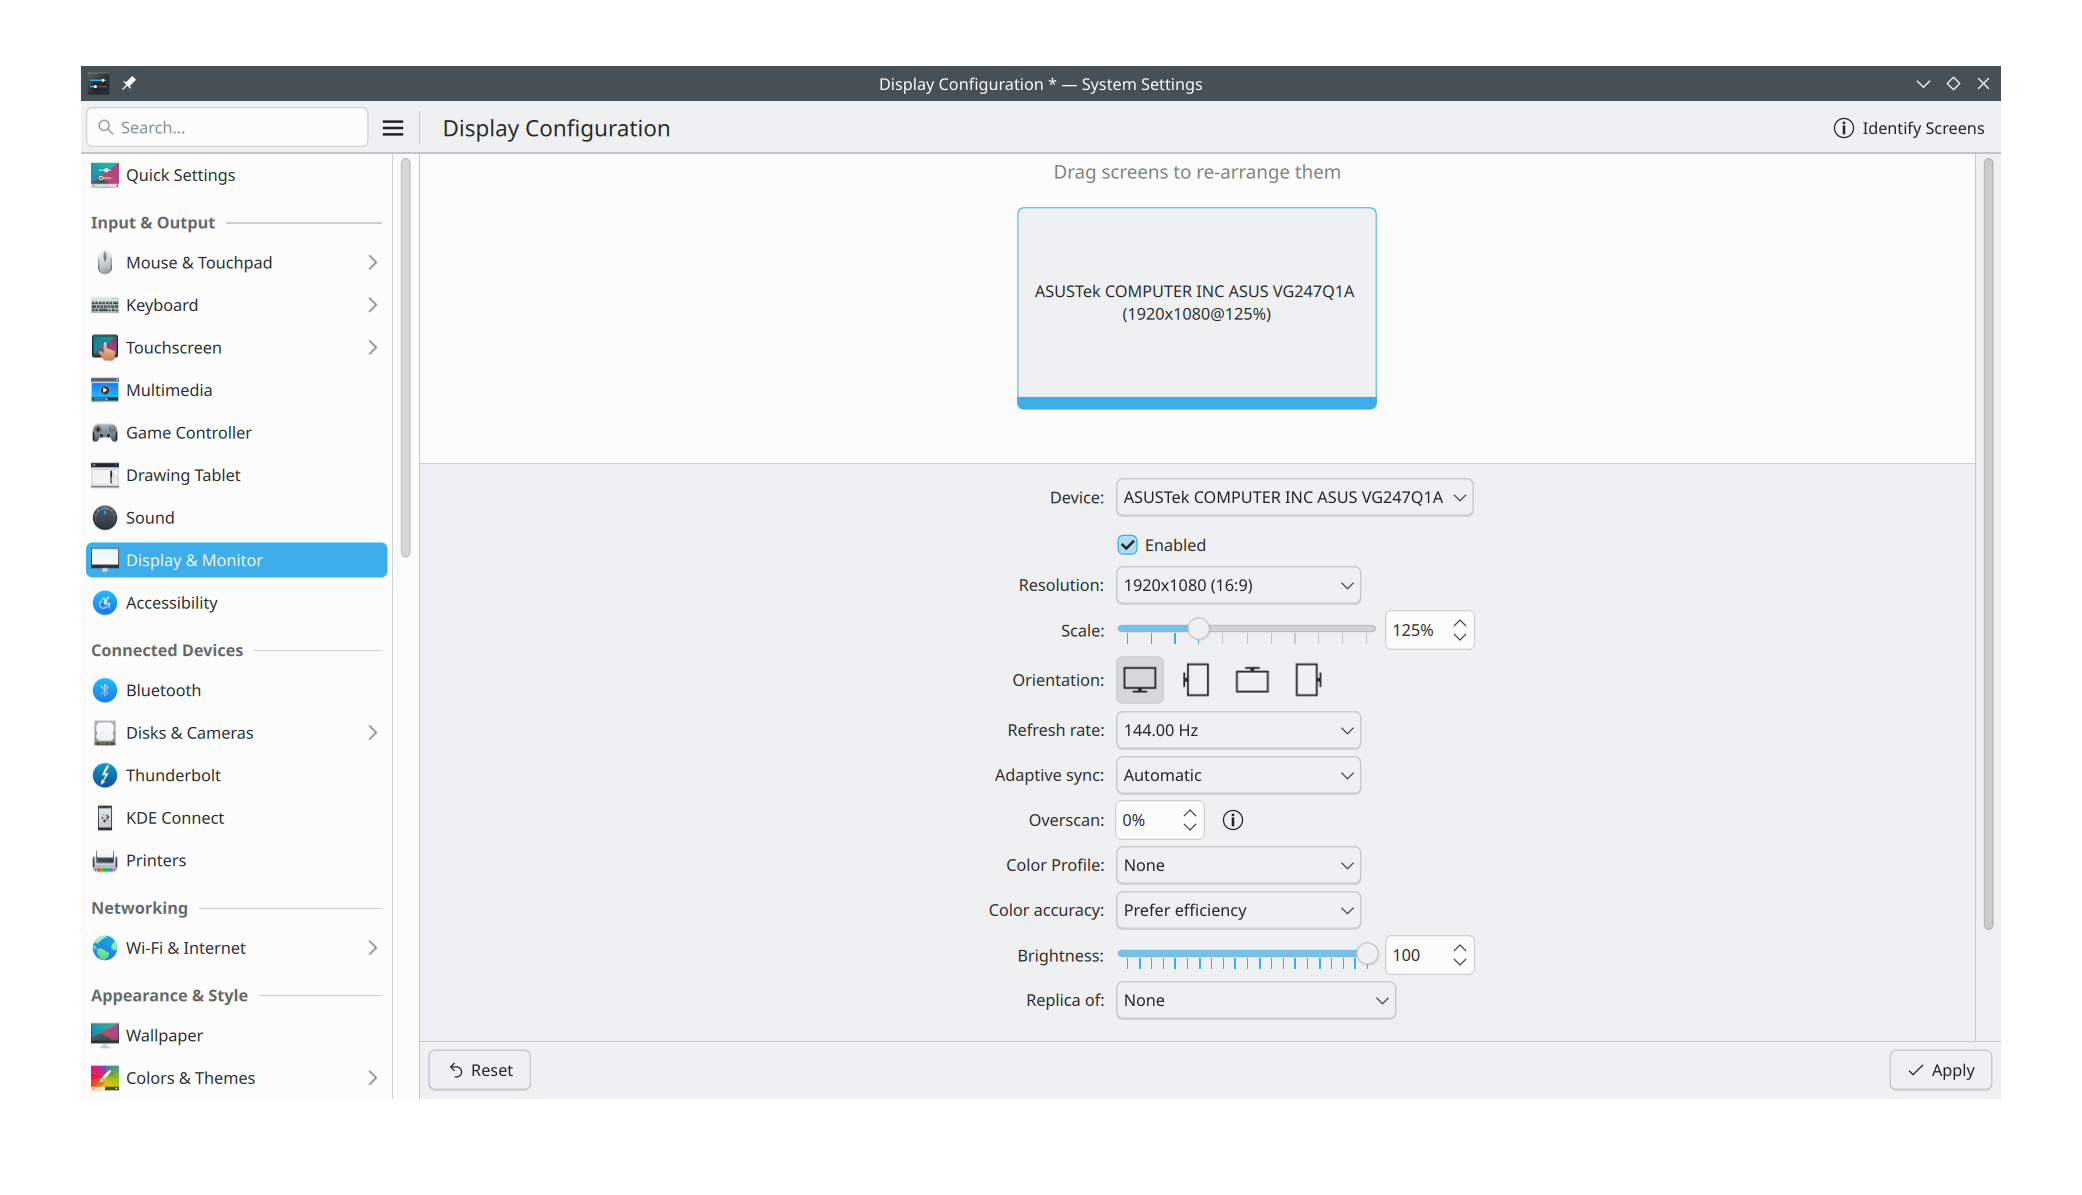This screenshot has height=1195, width=2082.
Task: Click the Brightness slider handle
Action: (1366, 954)
